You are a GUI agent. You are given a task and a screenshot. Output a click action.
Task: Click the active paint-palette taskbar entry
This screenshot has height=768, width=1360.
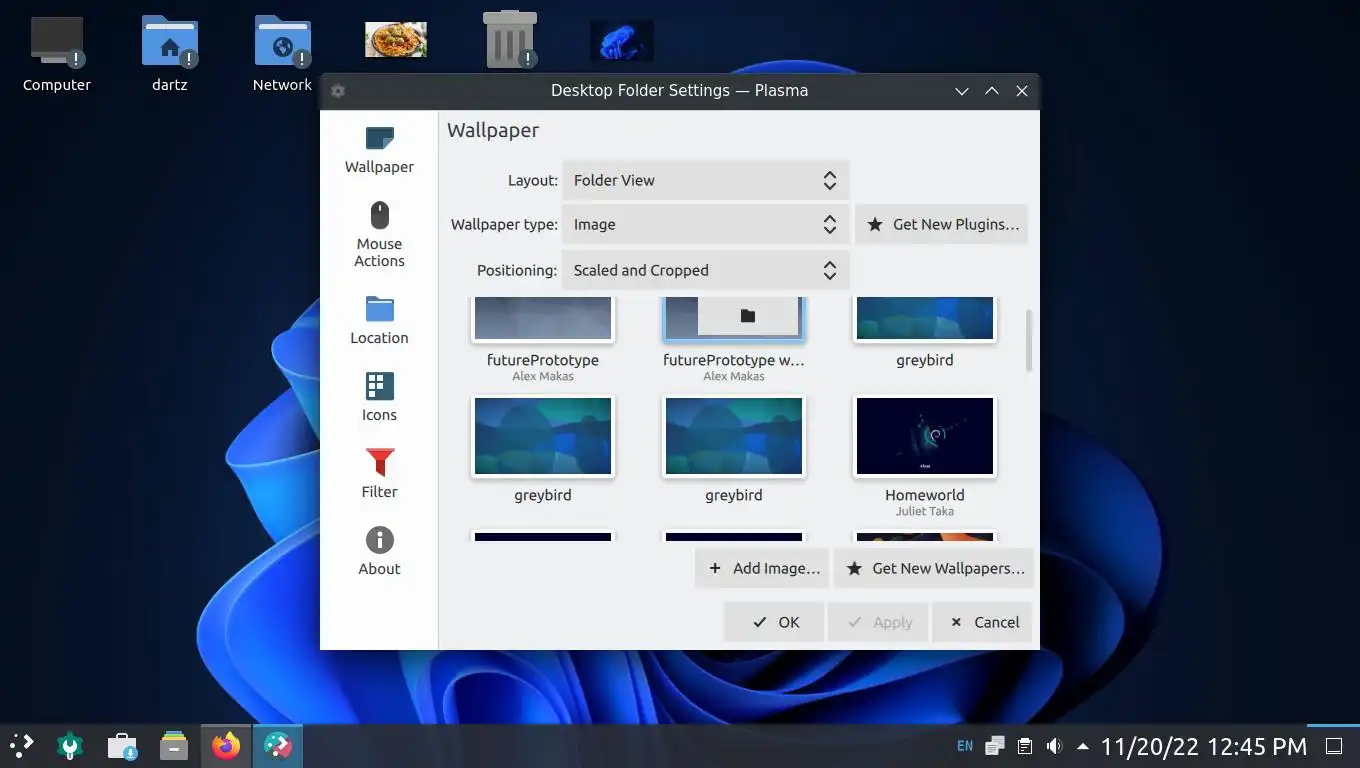pyautogui.click(x=277, y=745)
